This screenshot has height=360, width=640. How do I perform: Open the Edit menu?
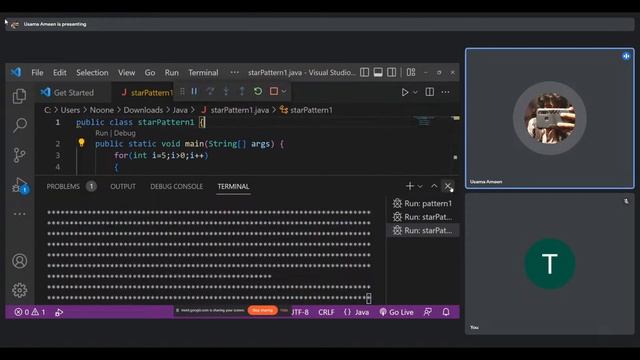point(60,73)
